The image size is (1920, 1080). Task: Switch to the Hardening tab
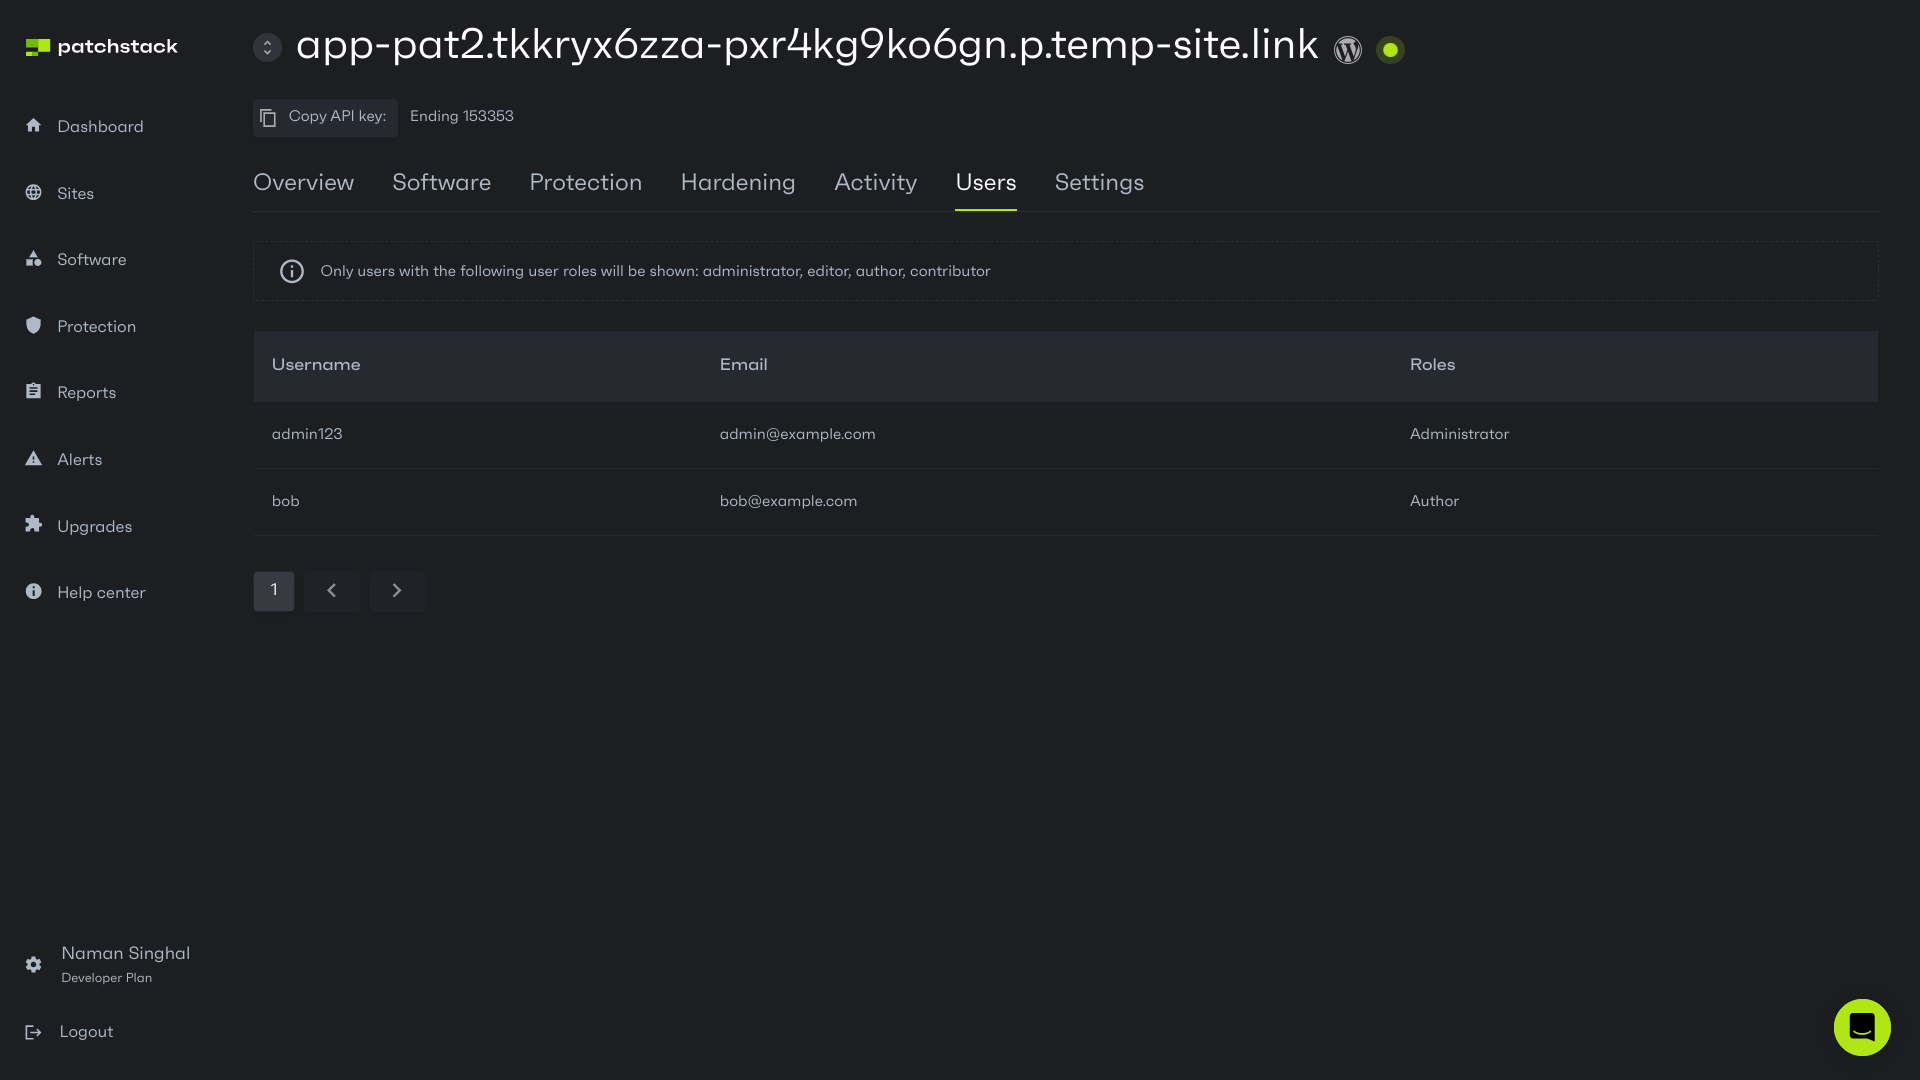(x=738, y=183)
